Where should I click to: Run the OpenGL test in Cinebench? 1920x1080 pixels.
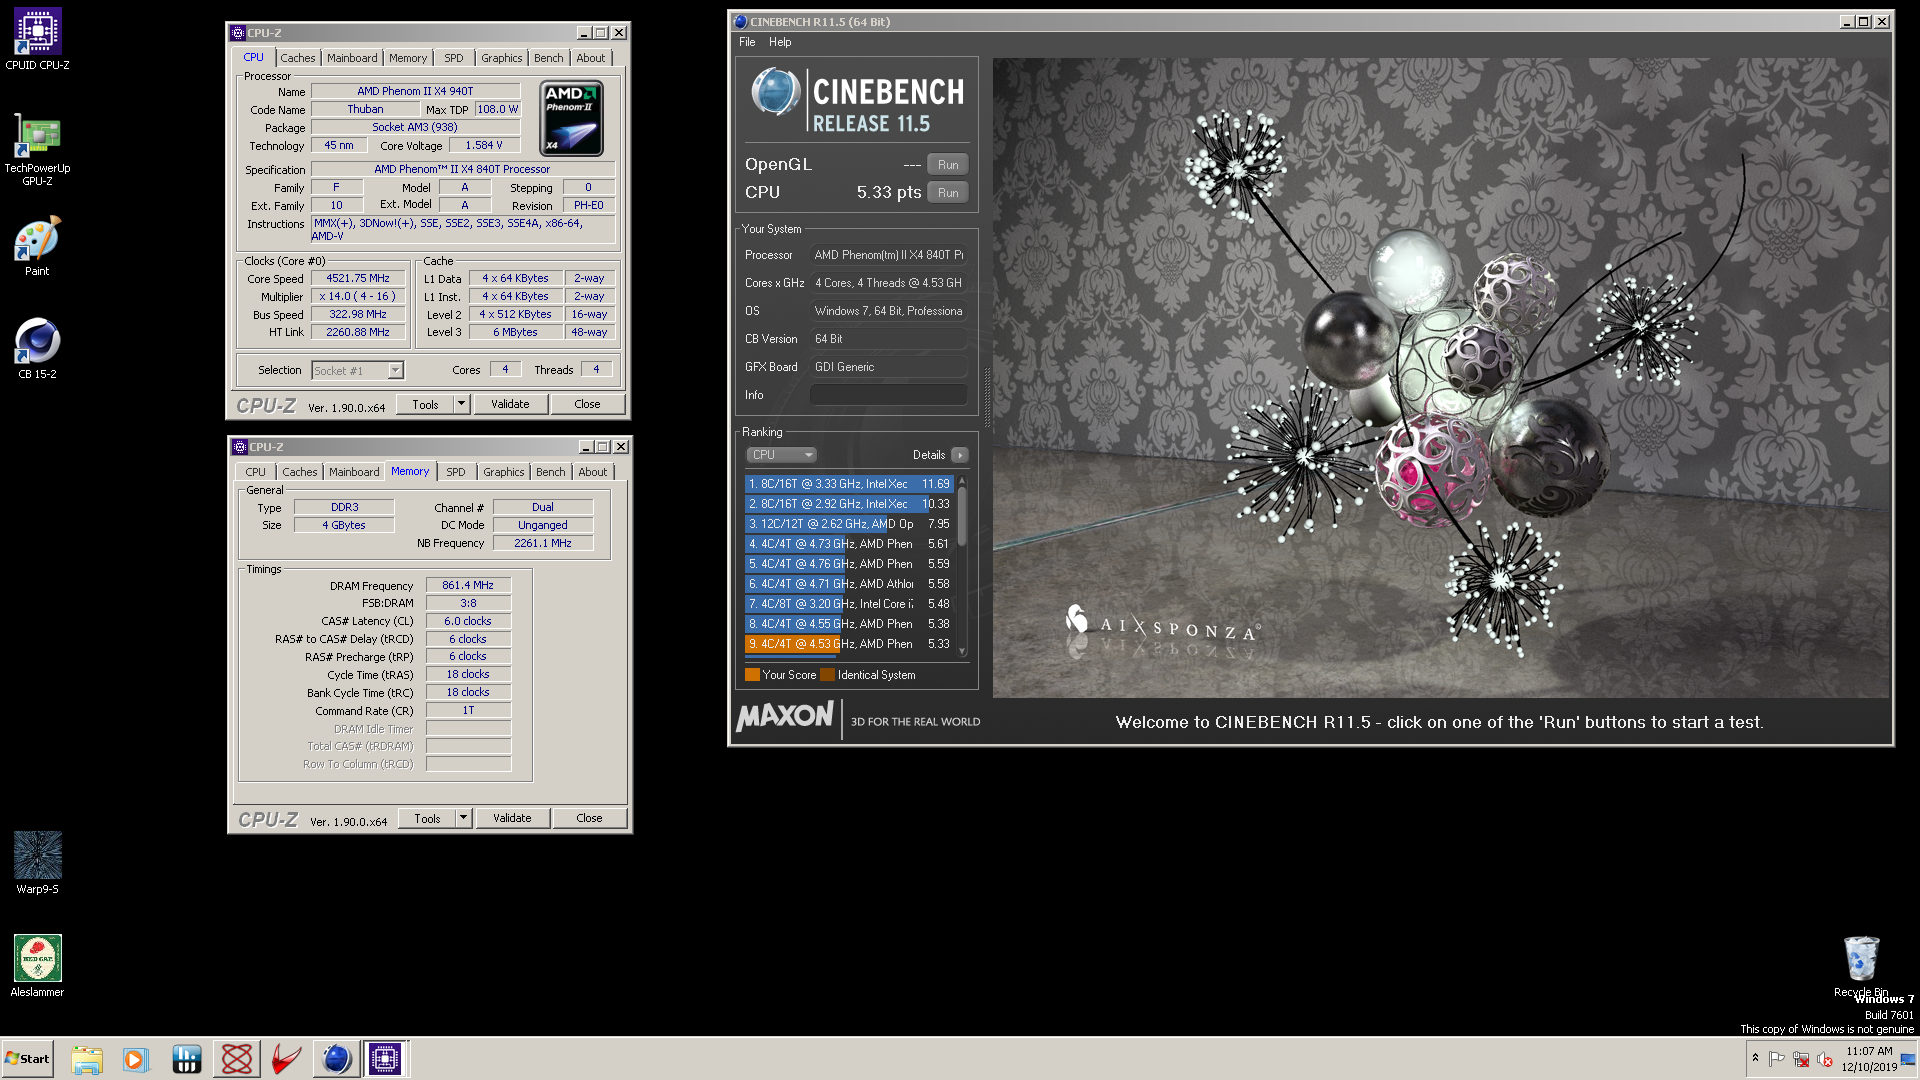(x=948, y=165)
